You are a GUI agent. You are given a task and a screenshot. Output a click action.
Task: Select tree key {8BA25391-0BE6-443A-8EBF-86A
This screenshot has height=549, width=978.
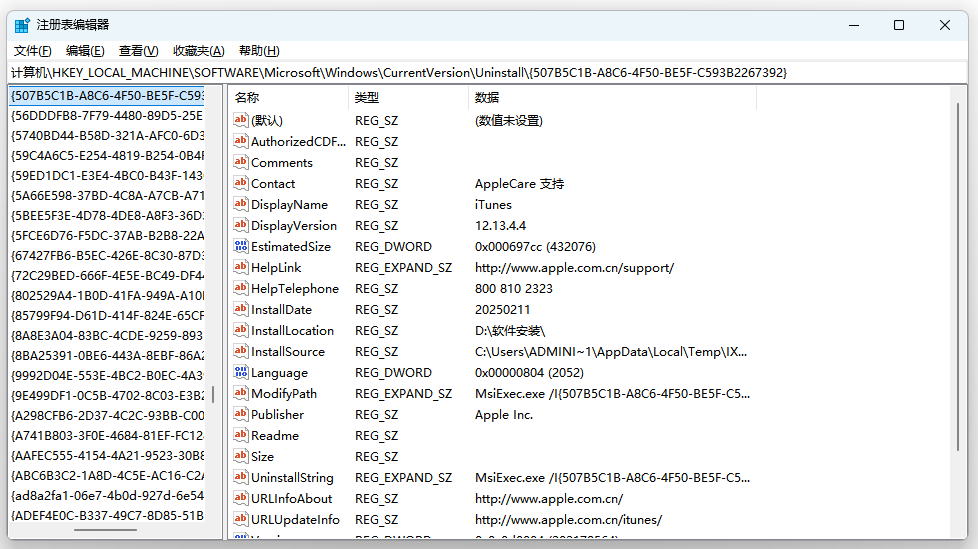pos(107,356)
